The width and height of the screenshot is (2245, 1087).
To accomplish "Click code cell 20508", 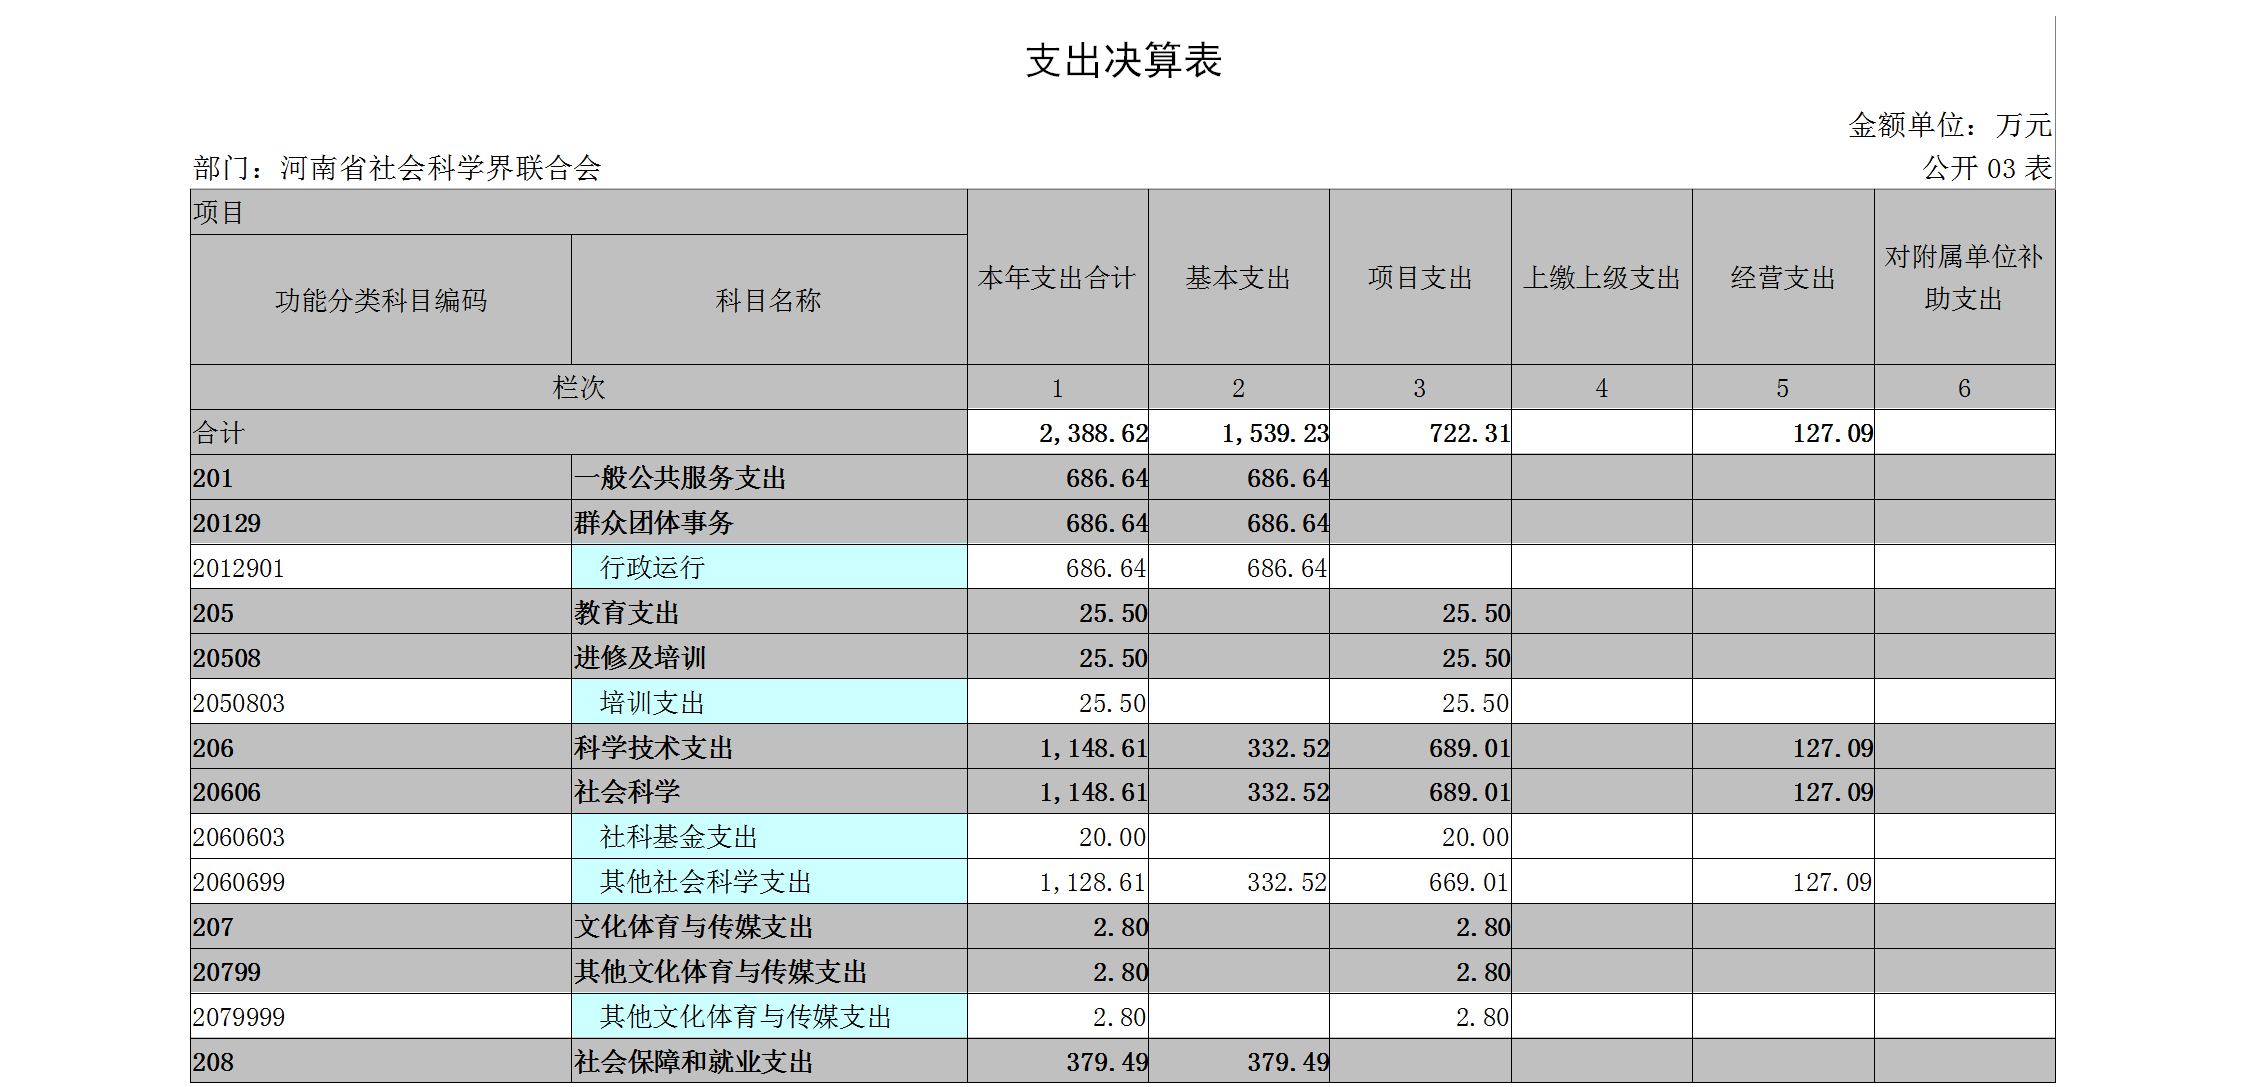I will point(381,657).
